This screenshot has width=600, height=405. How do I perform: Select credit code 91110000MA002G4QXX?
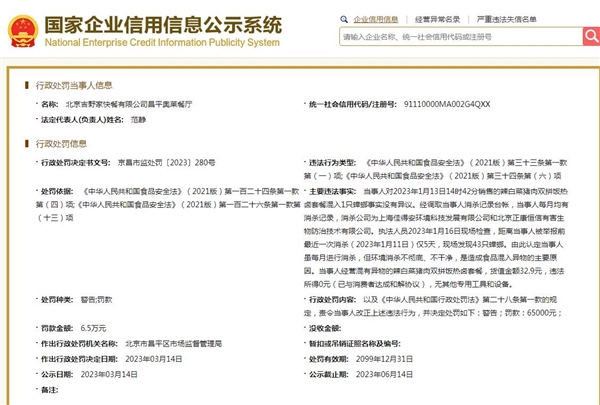[447, 104]
